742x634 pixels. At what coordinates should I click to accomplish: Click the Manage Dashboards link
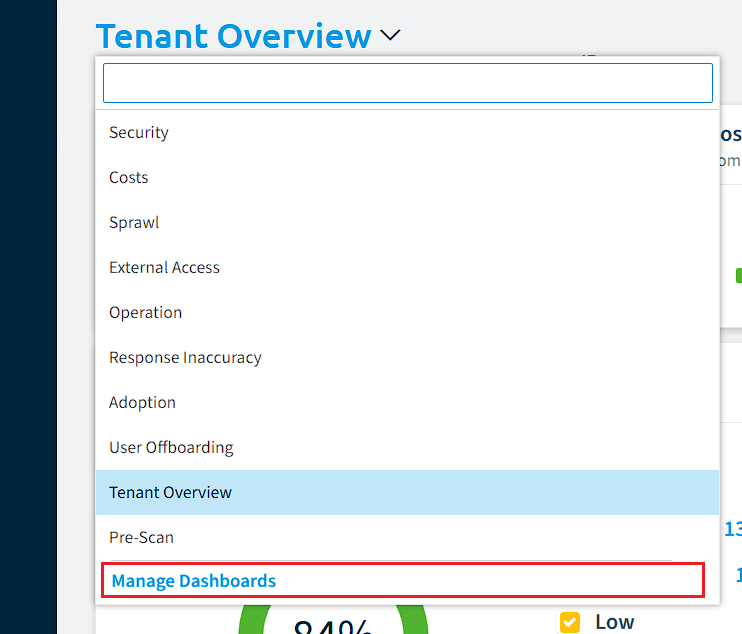[194, 581]
